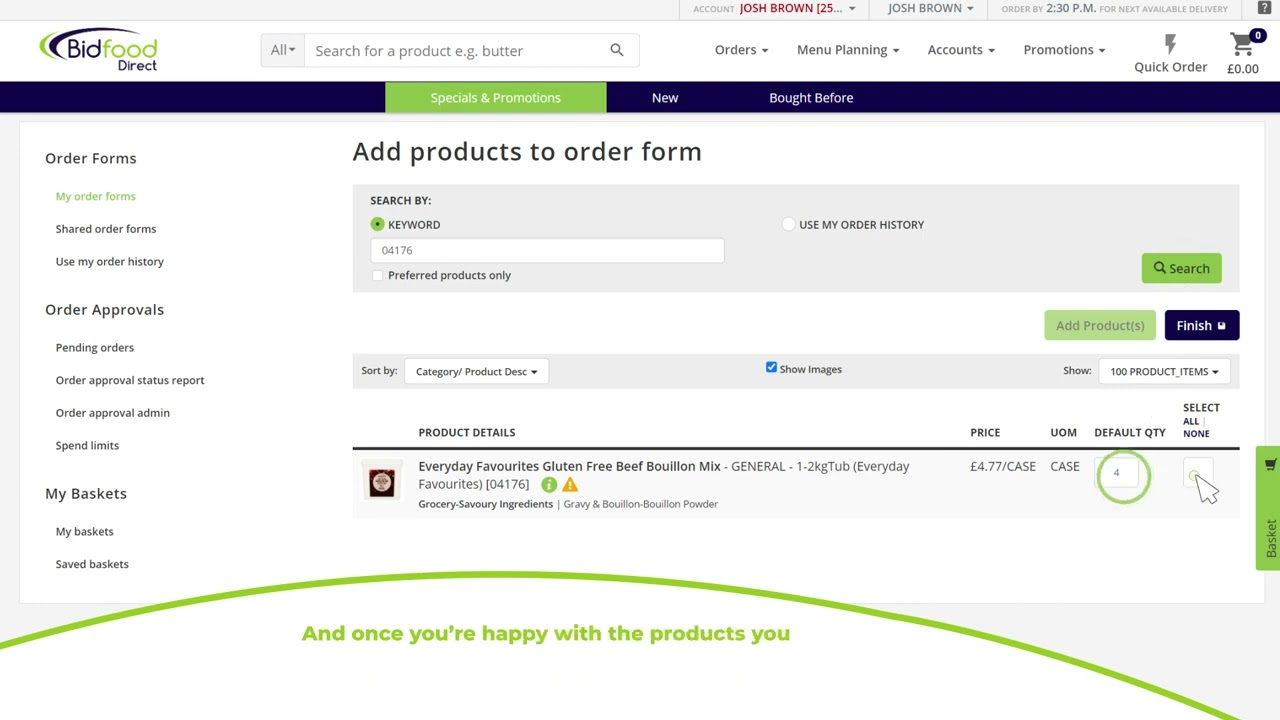Open Saved baskets
Image resolution: width=1280 pixels, height=720 pixels.
tap(92, 564)
